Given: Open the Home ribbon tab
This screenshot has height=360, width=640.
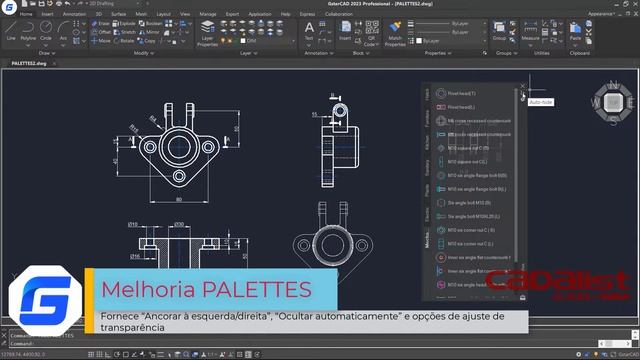Looking at the screenshot, I should 26,14.
